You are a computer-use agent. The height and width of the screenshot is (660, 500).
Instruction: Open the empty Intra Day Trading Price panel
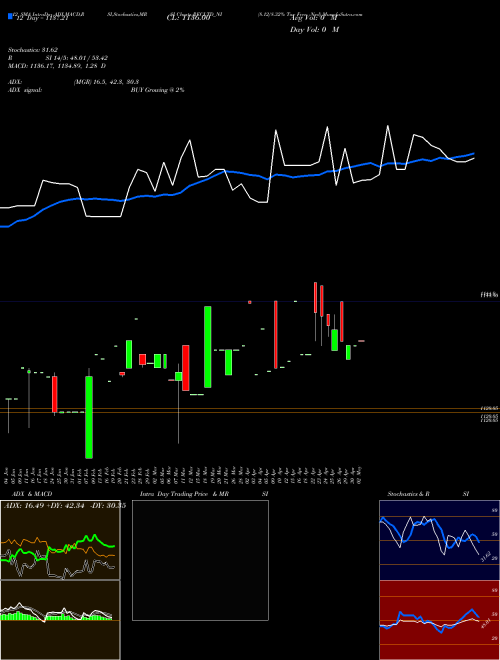200,560
